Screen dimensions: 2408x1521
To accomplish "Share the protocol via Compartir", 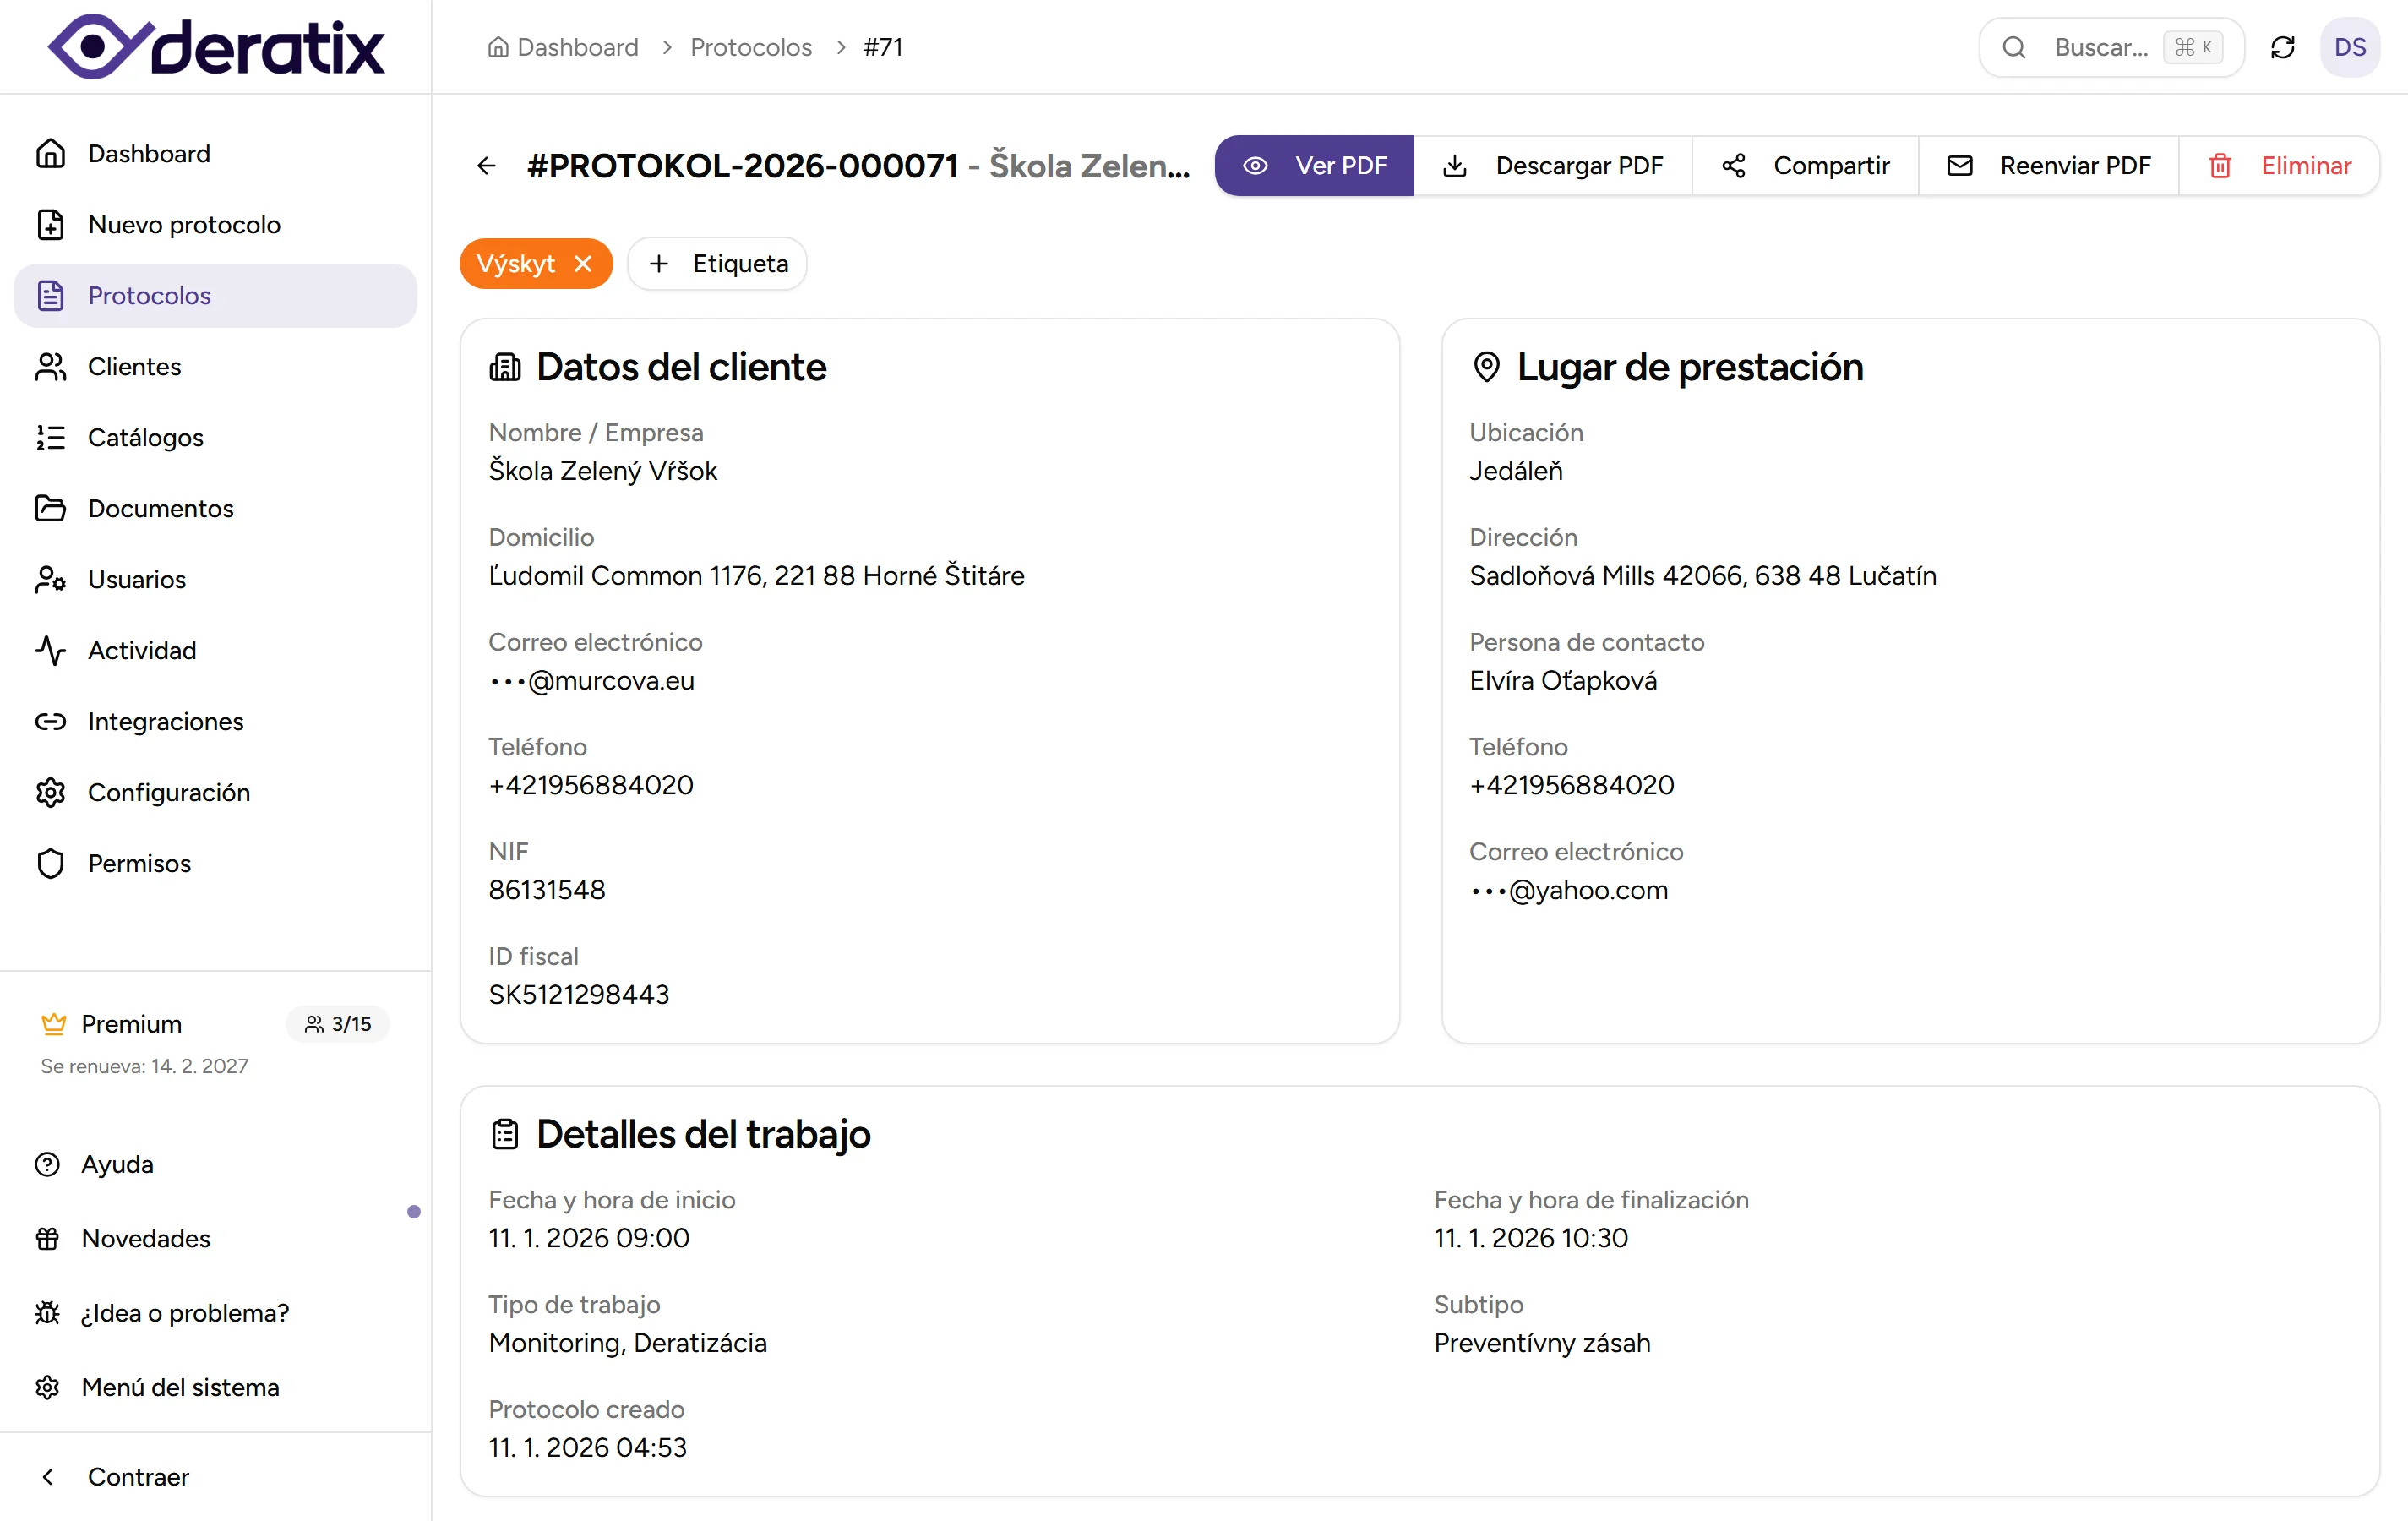I will [x=1806, y=165].
